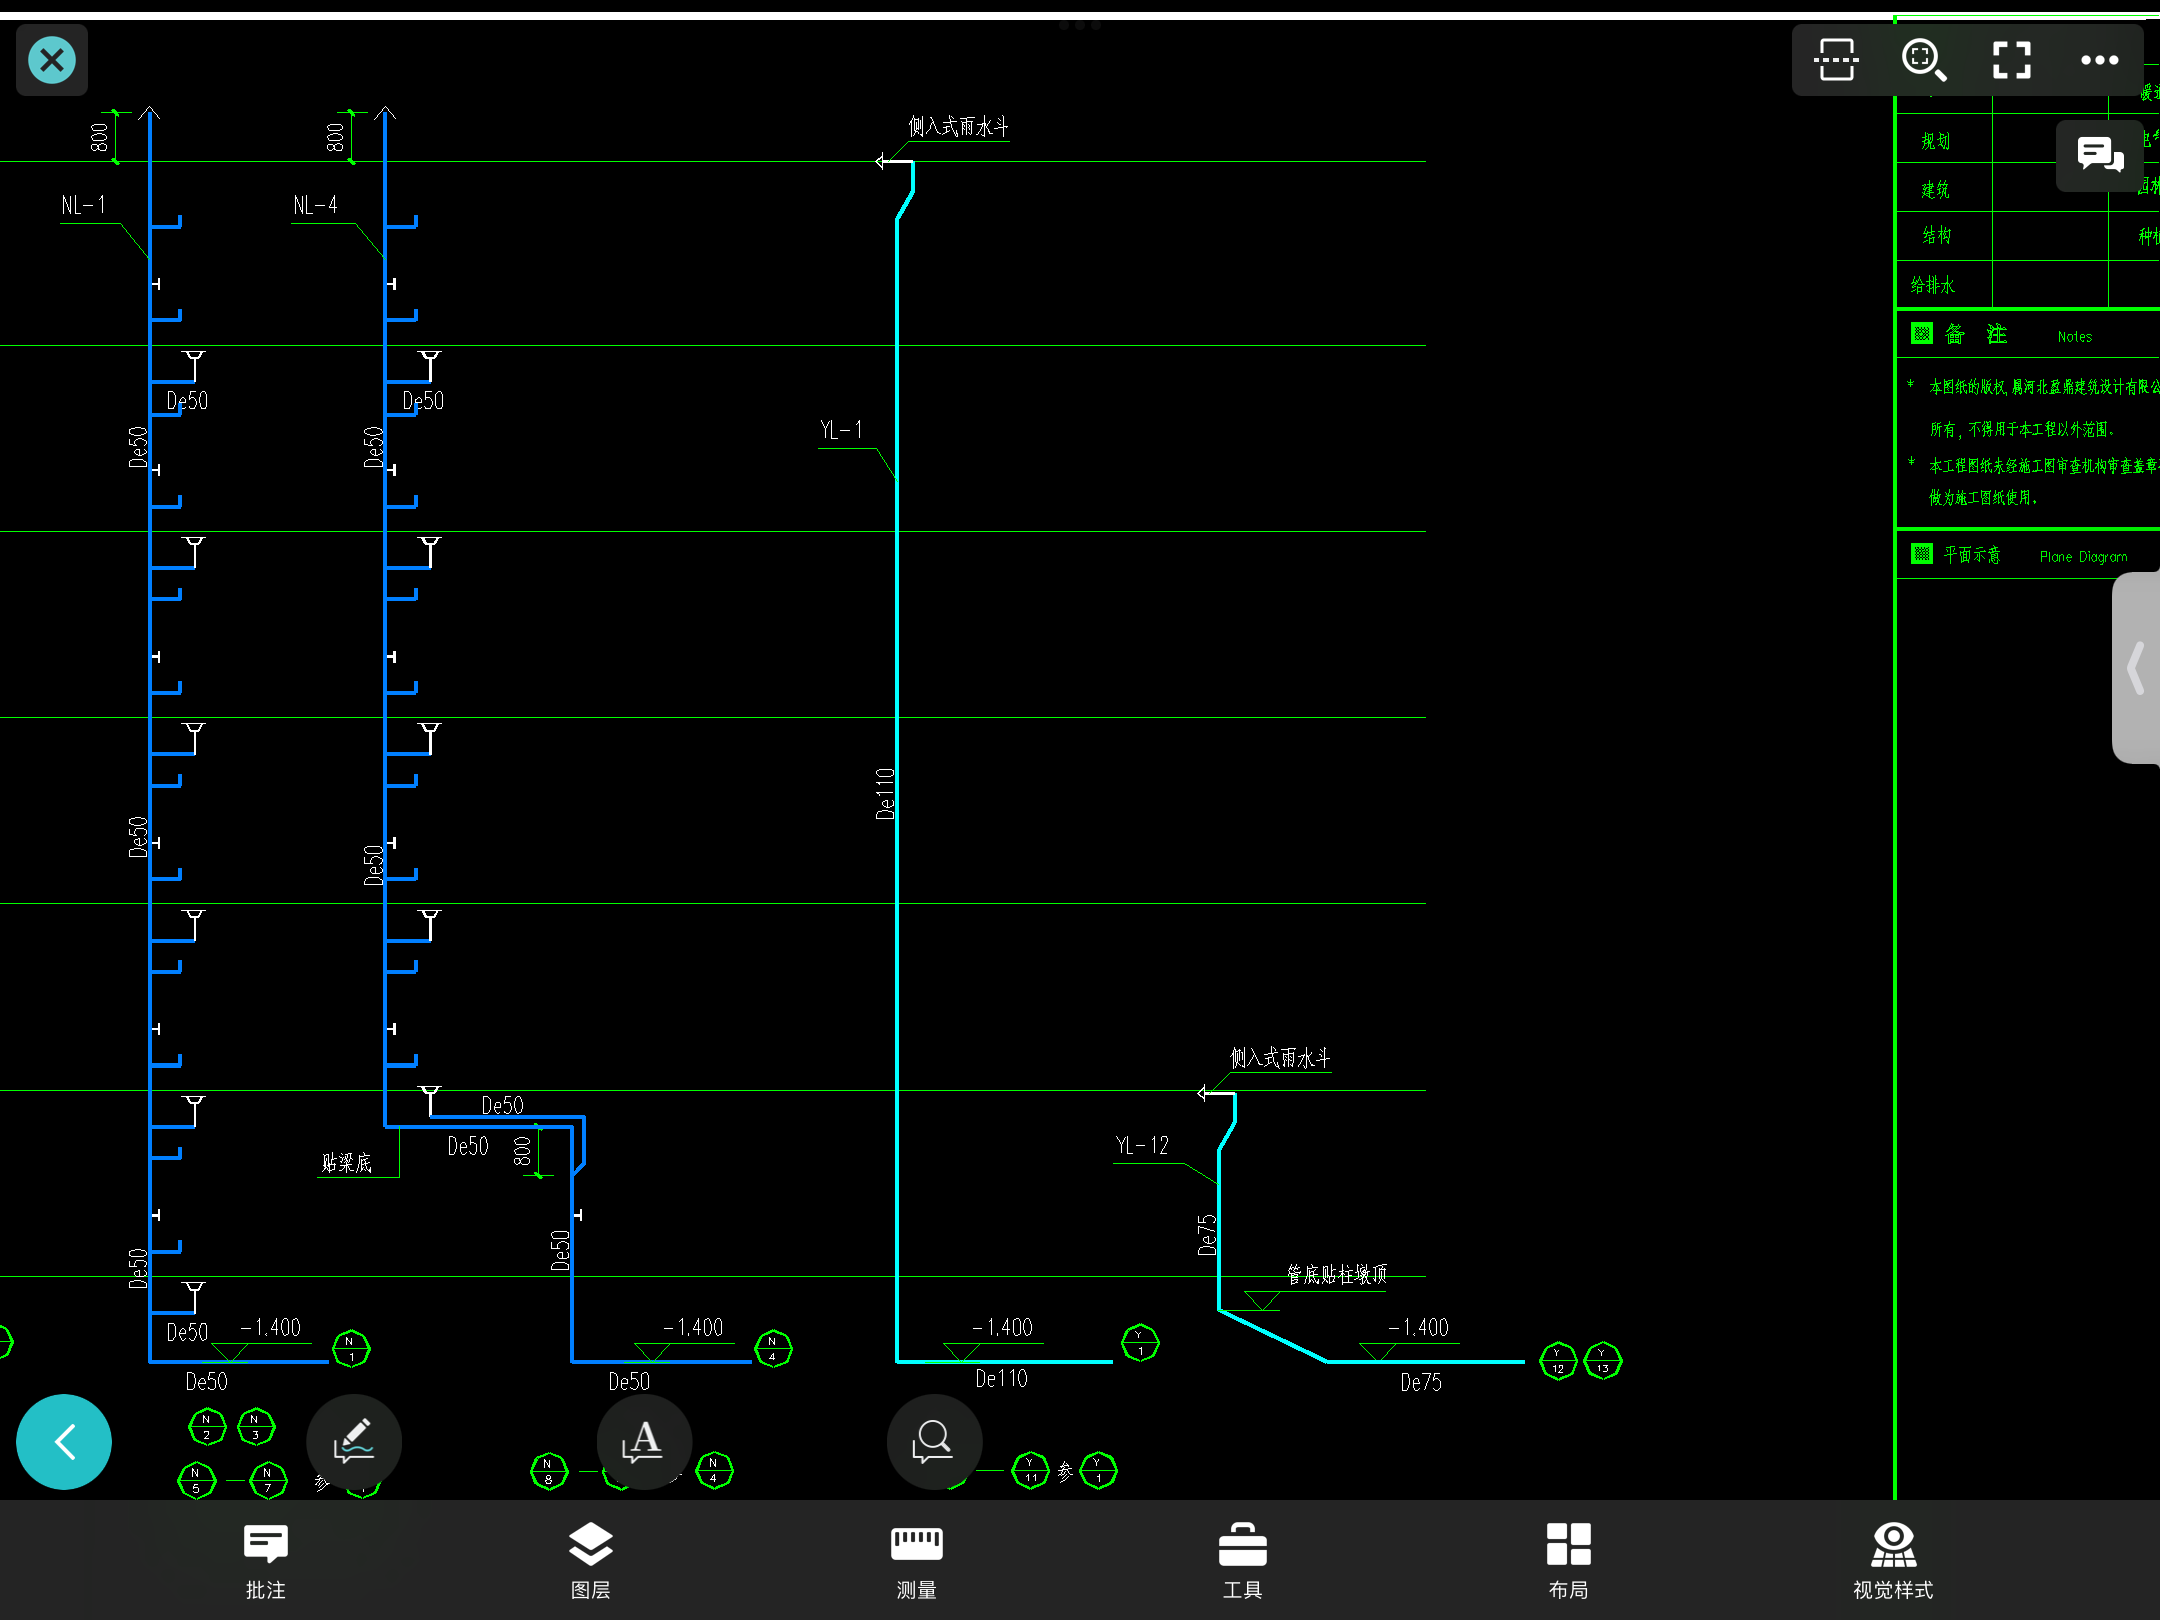Select the Y-12 octagon marker
The width and height of the screenshot is (2160, 1620).
[x=1558, y=1361]
